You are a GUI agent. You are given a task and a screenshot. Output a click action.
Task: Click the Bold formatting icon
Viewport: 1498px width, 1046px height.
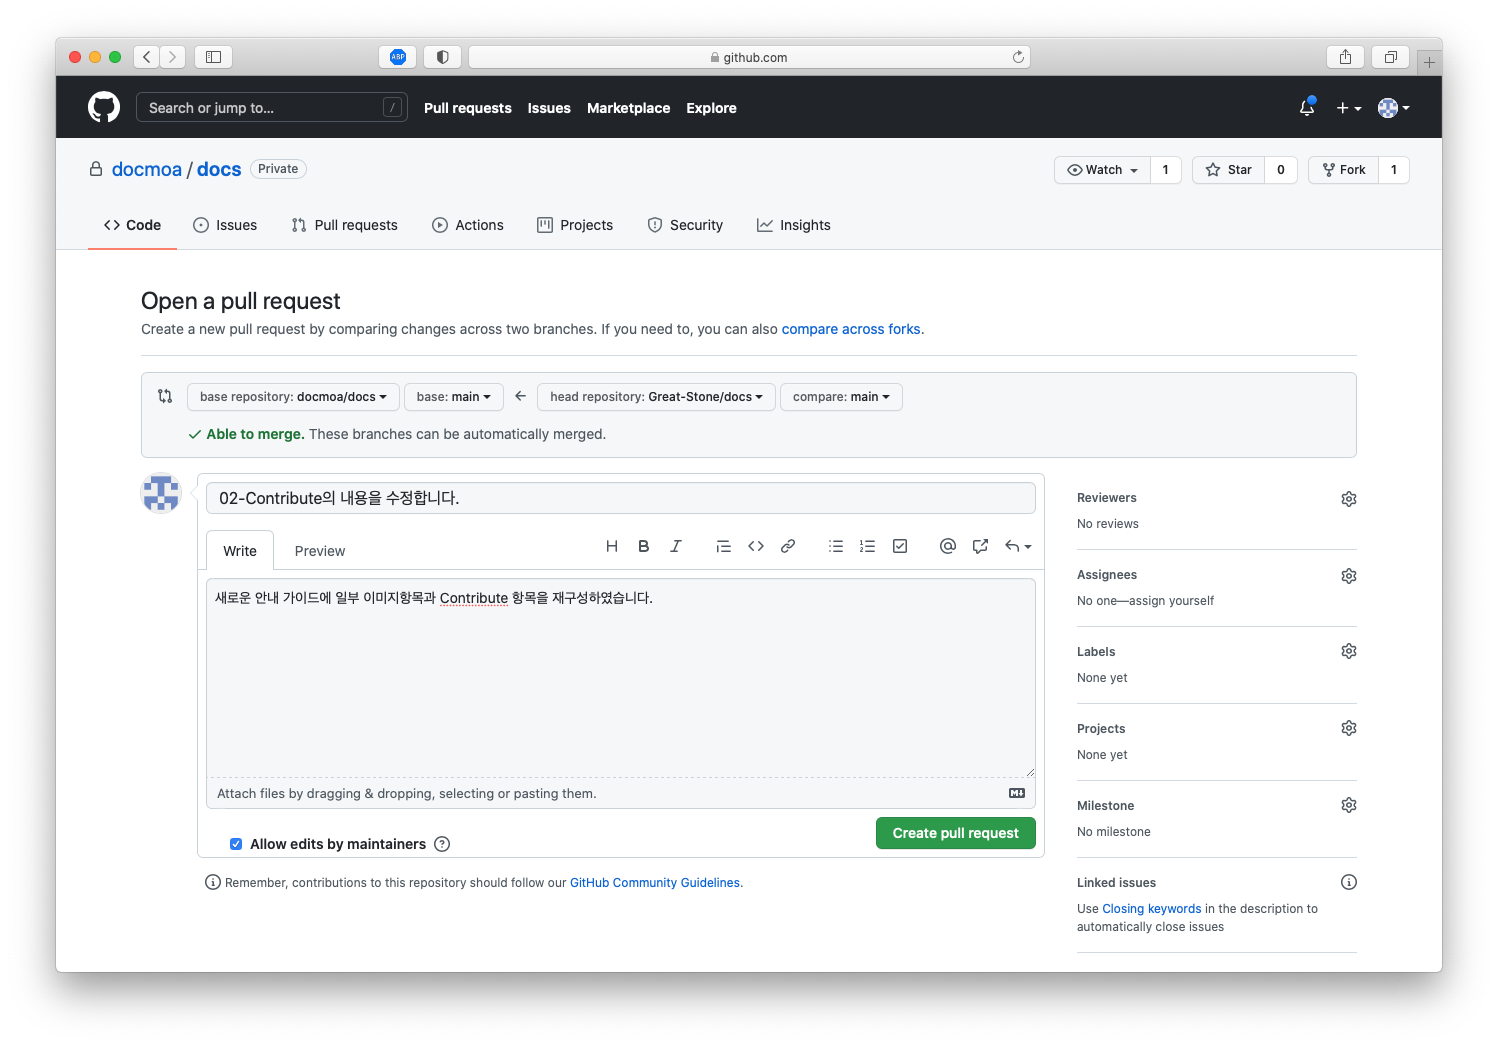[x=644, y=546]
